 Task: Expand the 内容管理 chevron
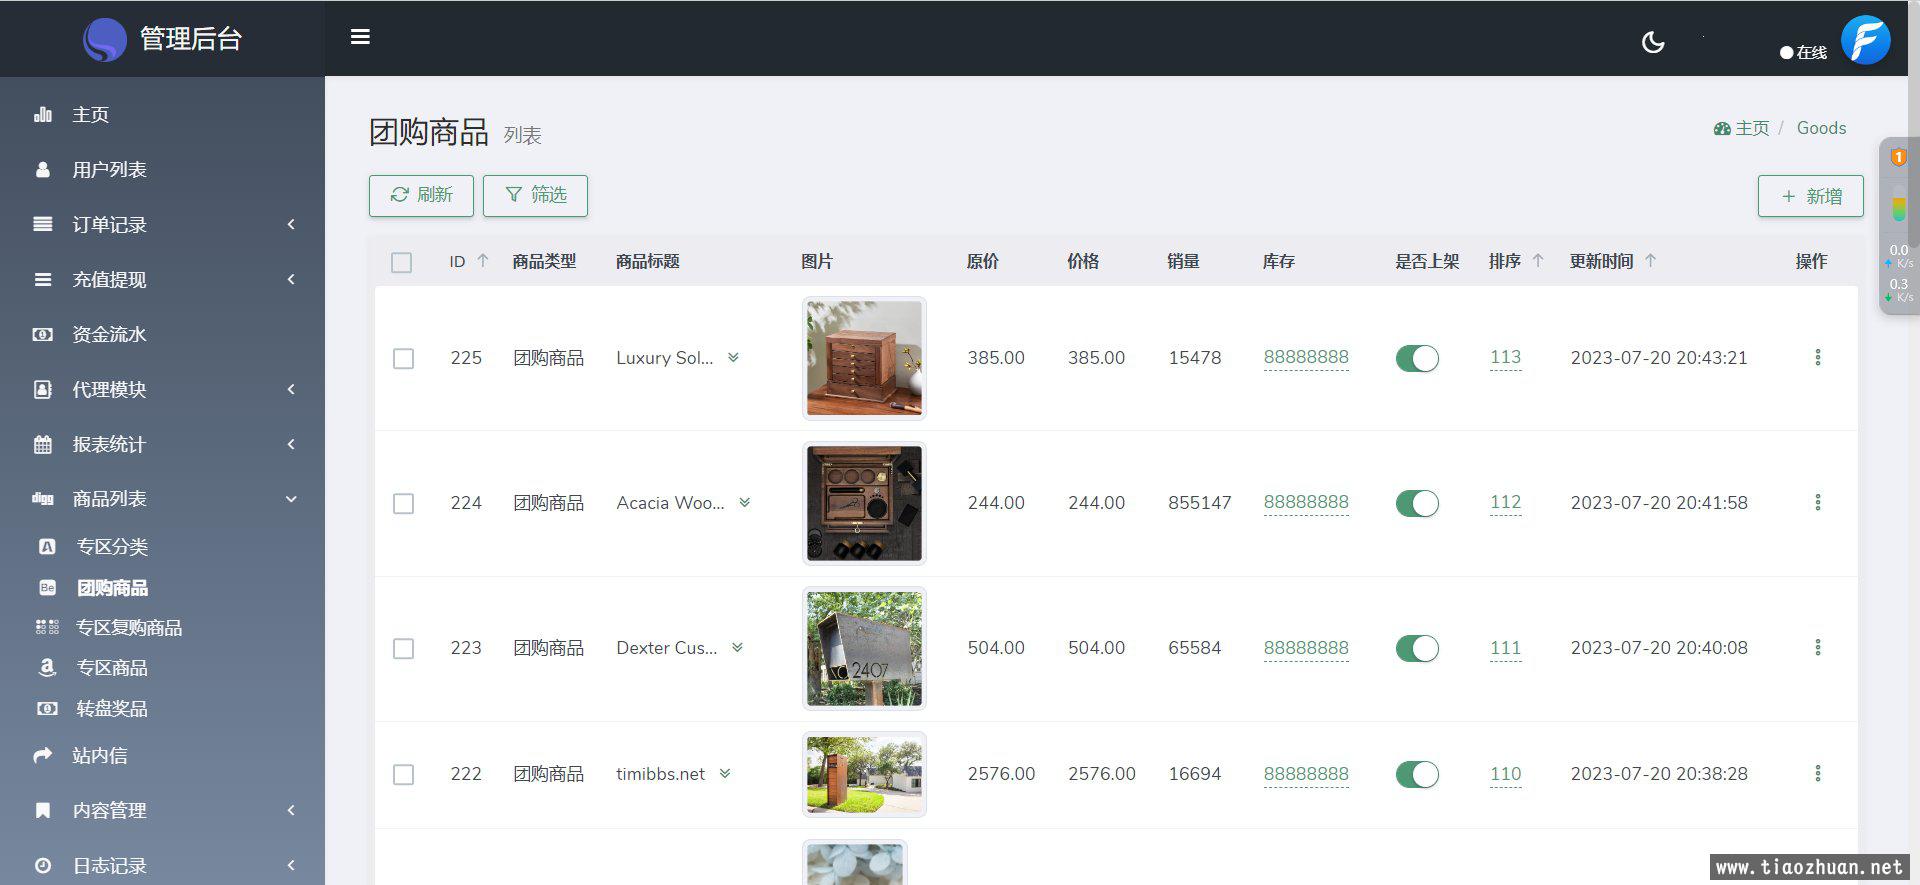coord(291,811)
